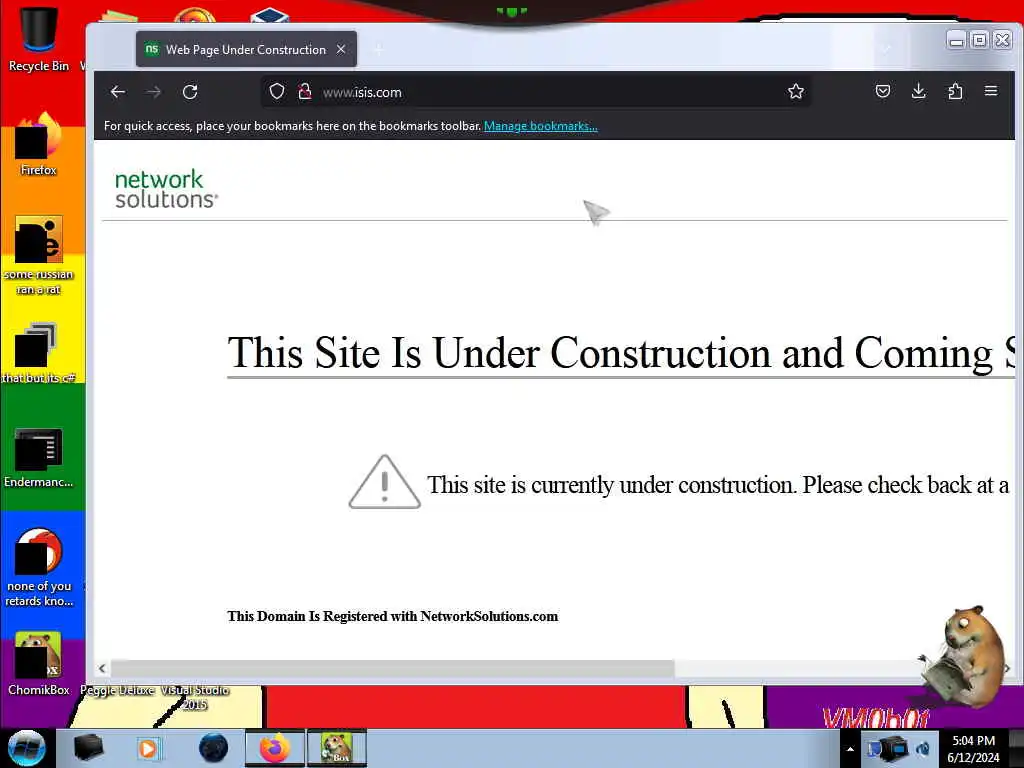Image resolution: width=1024 pixels, height=768 pixels.
Task: Maximize the Firefox window
Action: coord(979,40)
